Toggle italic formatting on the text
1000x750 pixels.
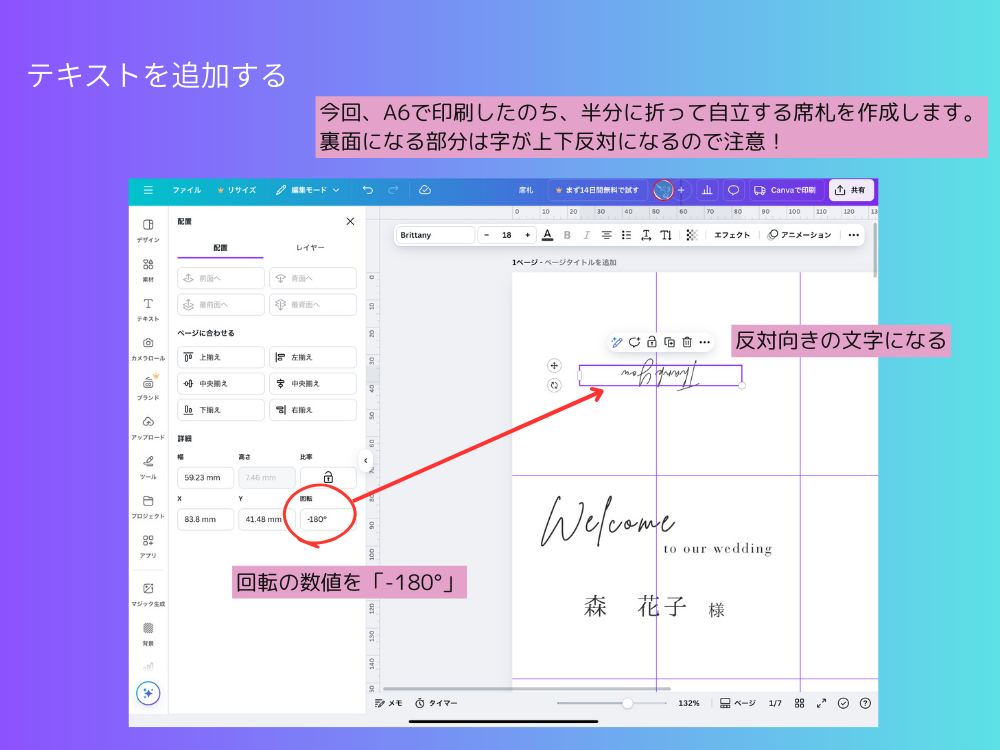[x=586, y=234]
